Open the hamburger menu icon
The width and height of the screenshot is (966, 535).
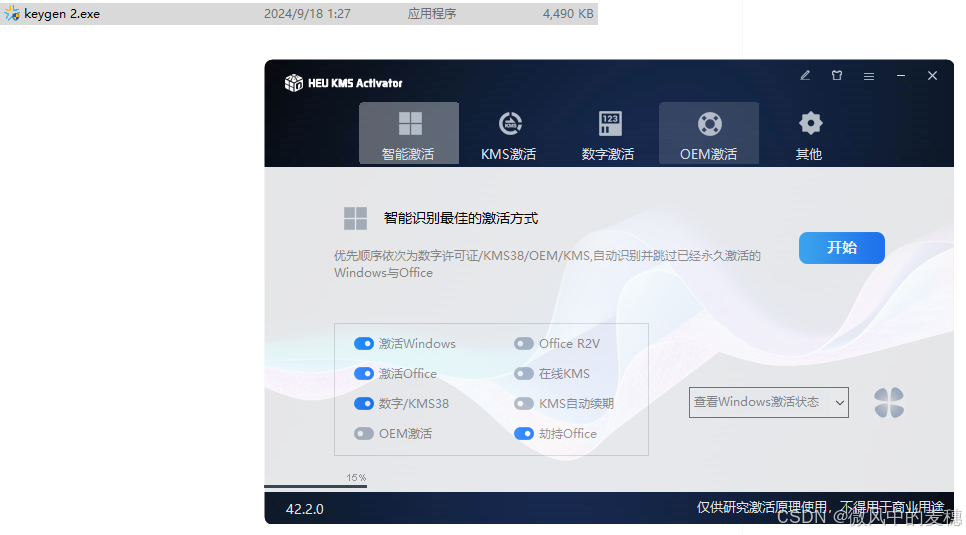pos(869,76)
